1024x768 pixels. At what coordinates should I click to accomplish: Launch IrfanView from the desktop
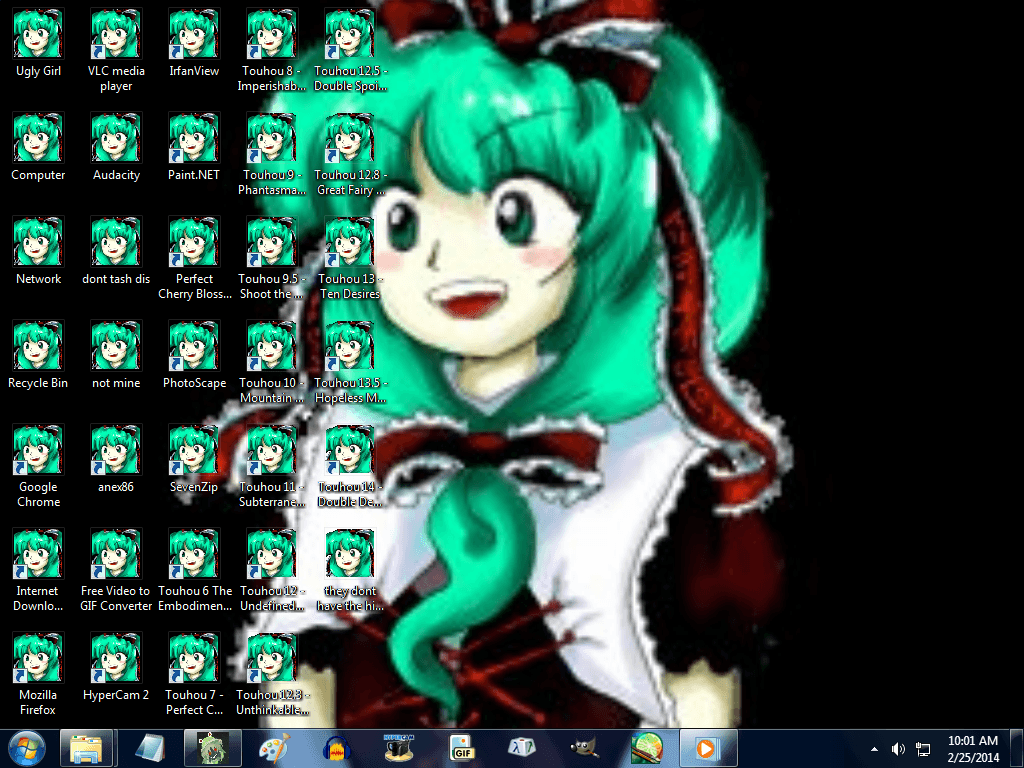193,35
